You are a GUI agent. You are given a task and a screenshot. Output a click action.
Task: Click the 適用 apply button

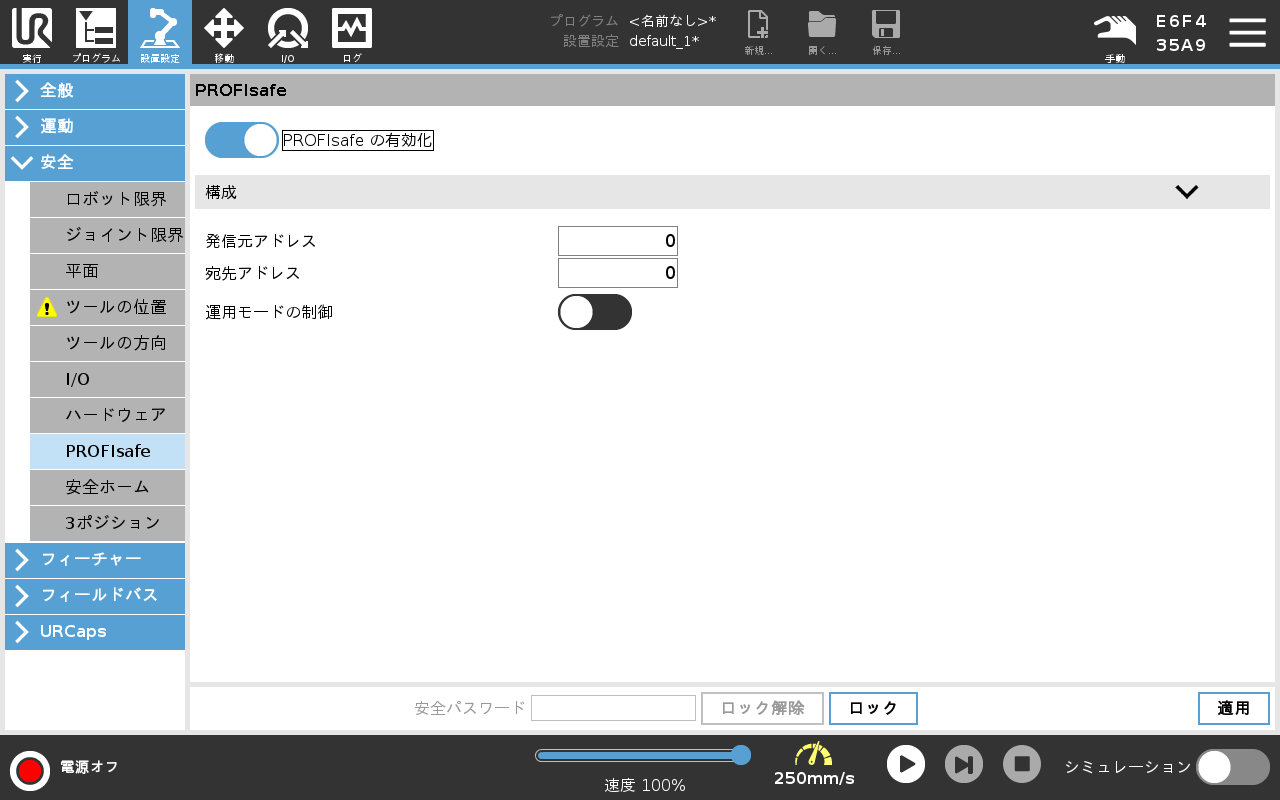click(1234, 708)
